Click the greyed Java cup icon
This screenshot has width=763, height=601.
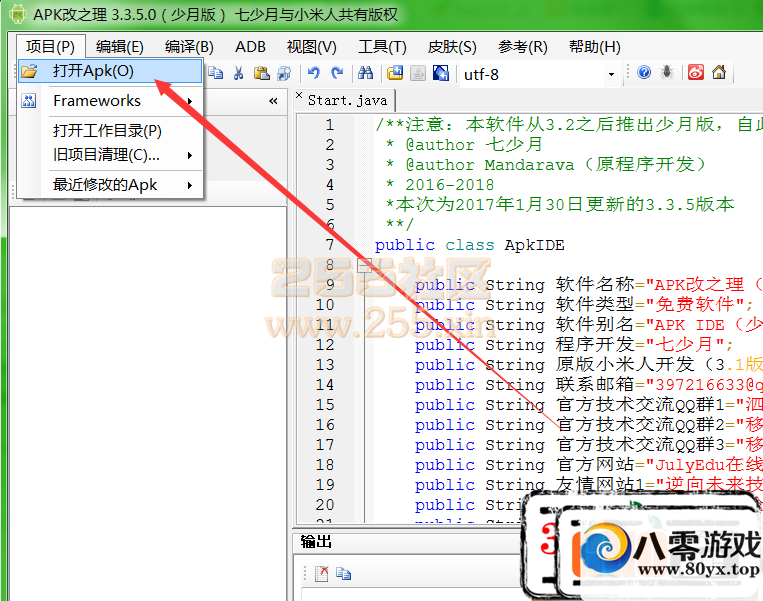[x=418, y=73]
